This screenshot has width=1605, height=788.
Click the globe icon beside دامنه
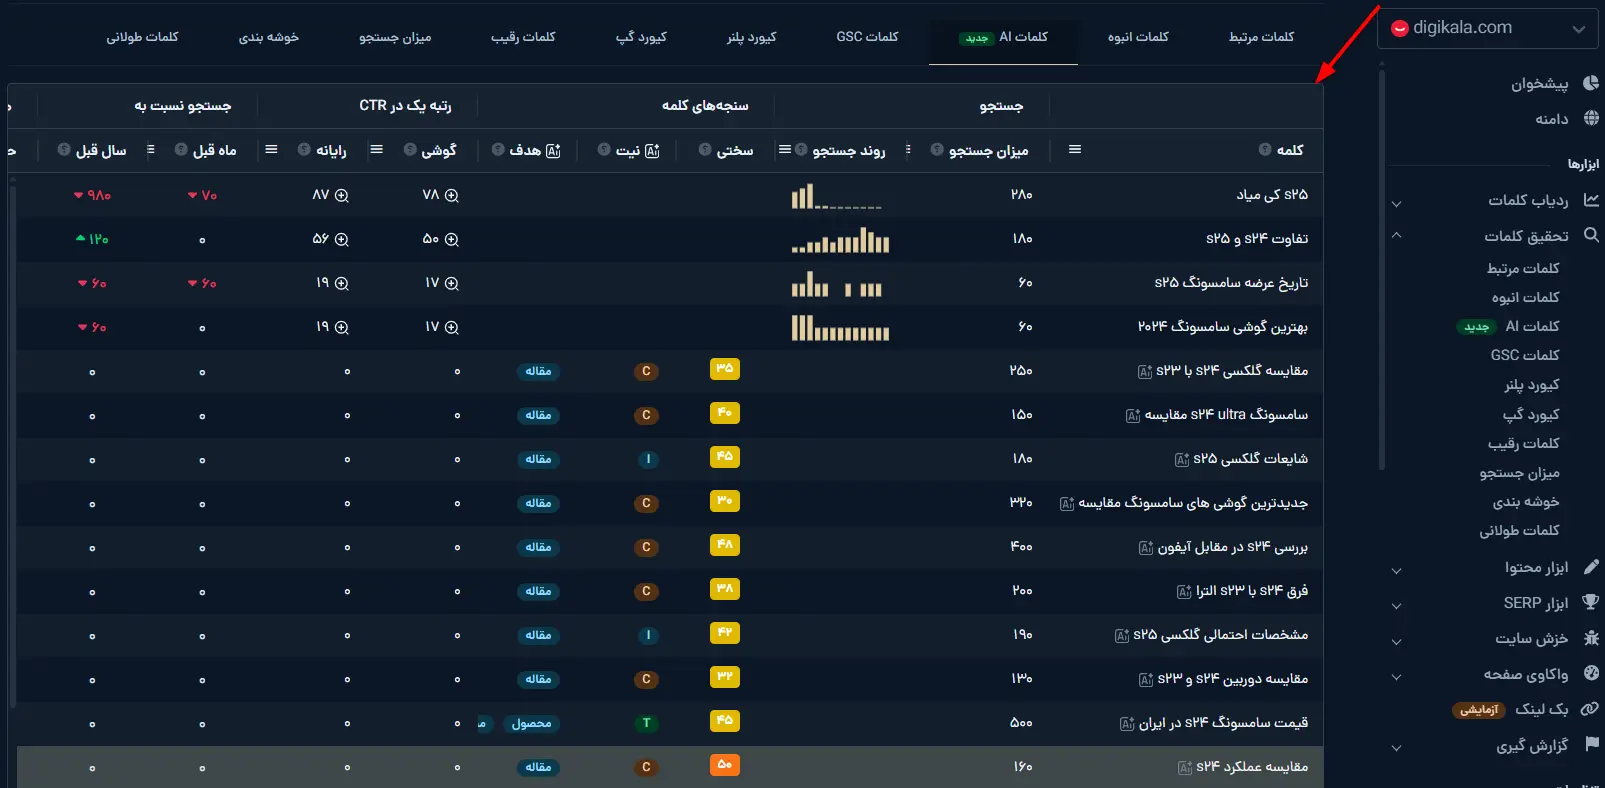pos(1591,119)
